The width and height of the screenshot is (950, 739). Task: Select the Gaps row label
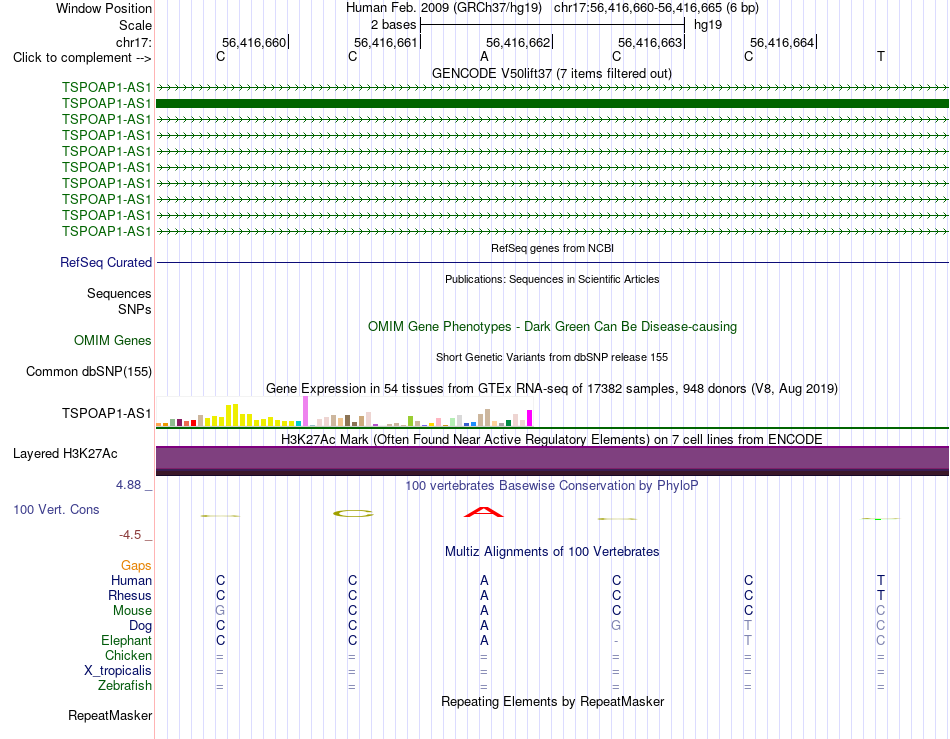tap(136, 565)
